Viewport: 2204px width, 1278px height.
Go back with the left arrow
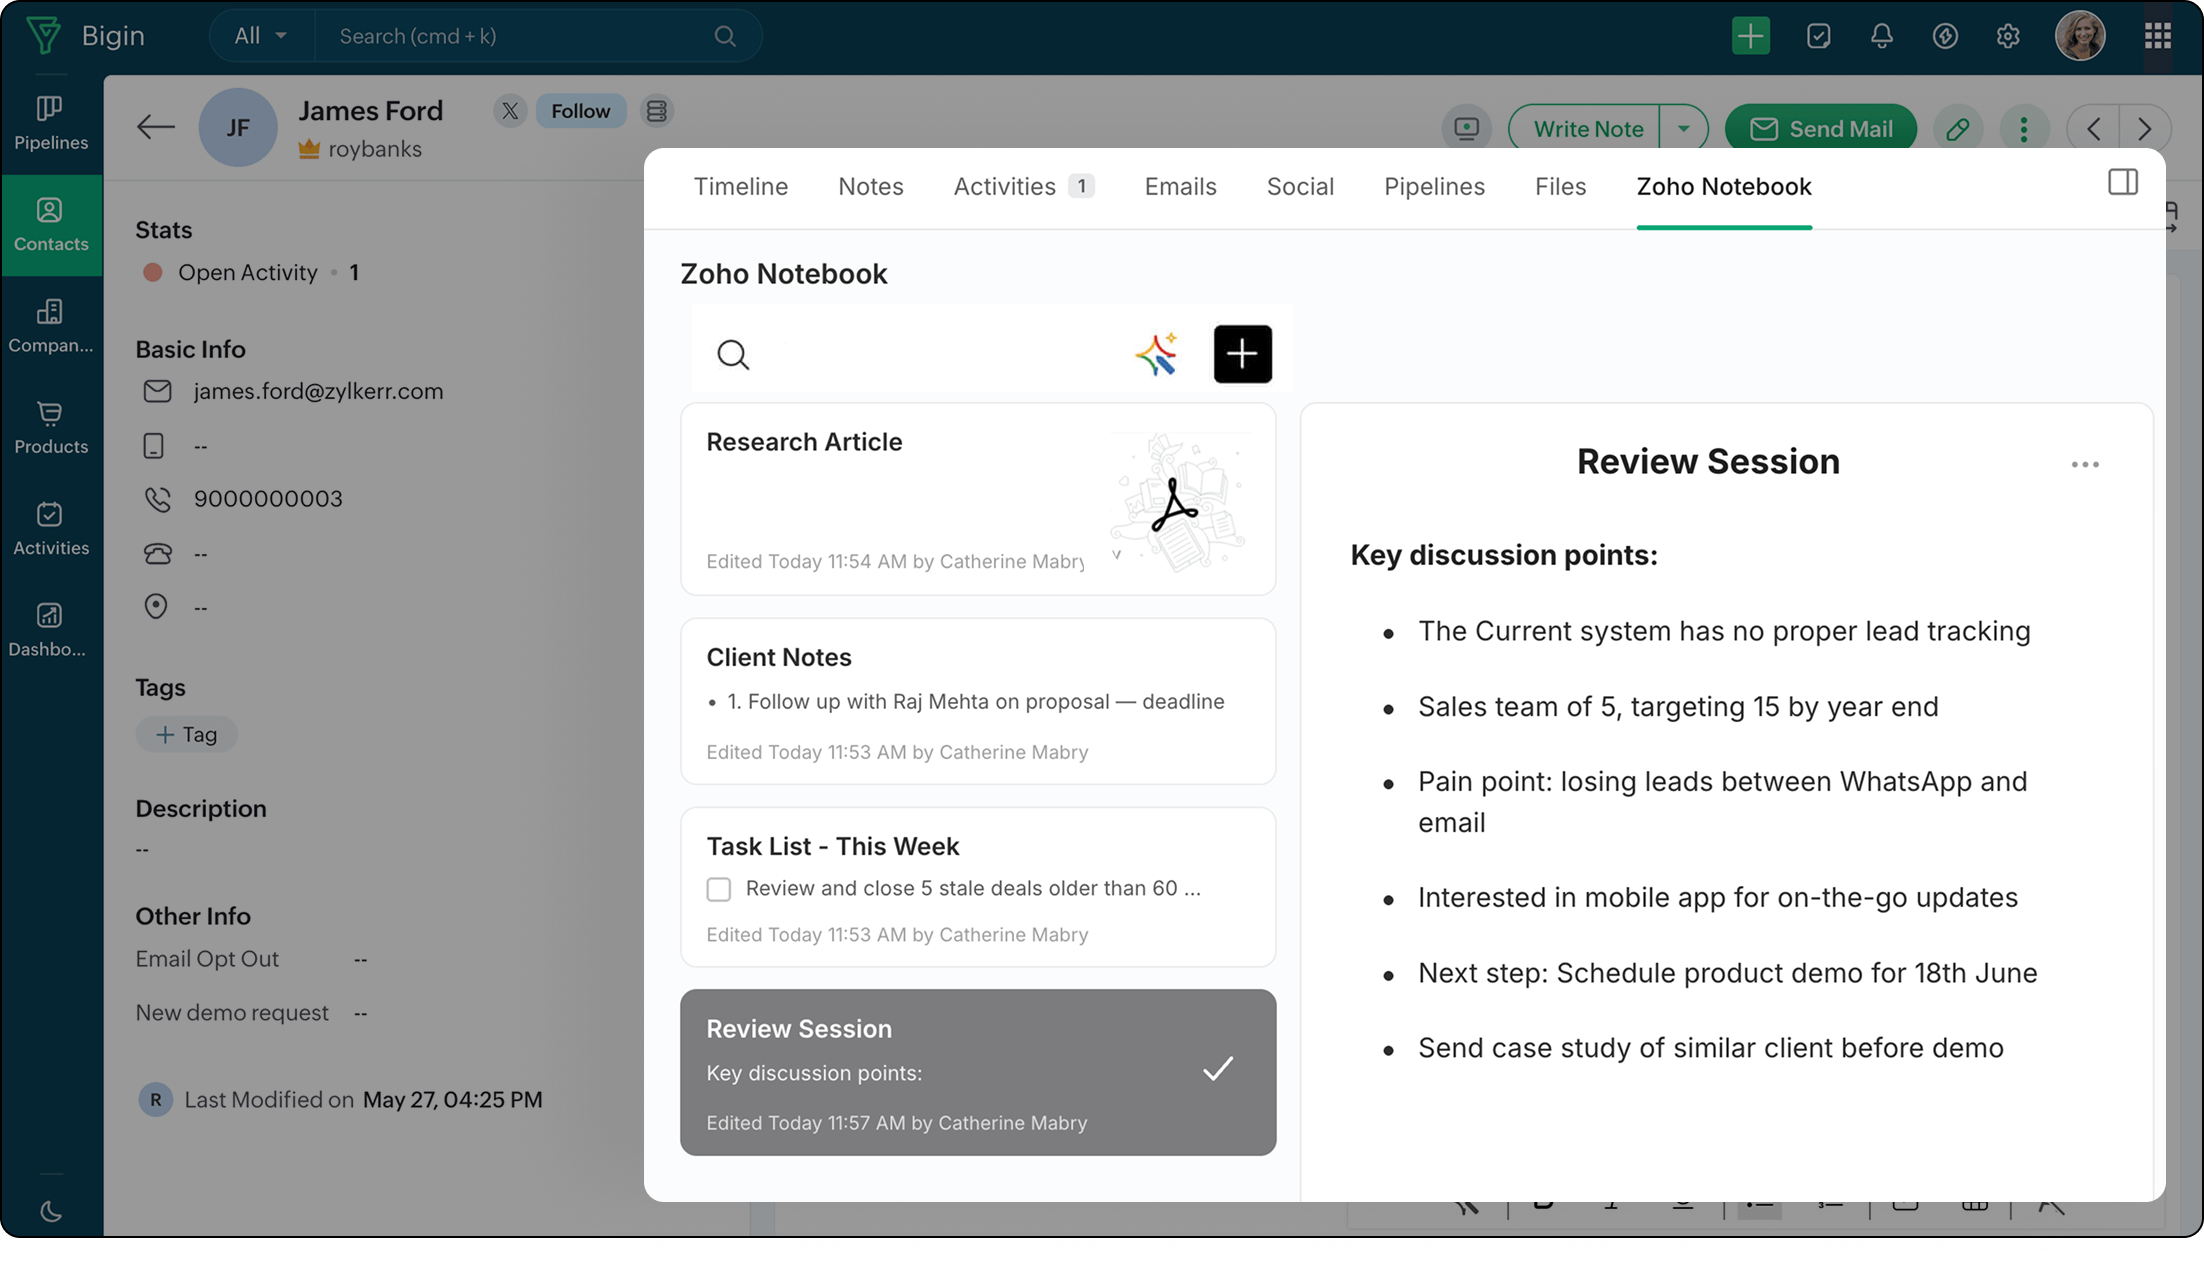[156, 127]
